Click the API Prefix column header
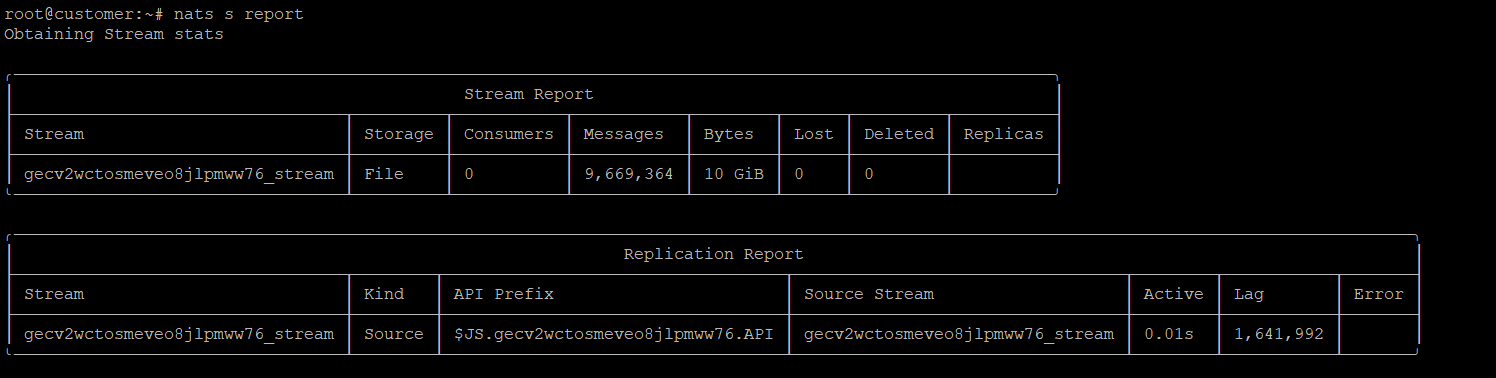The image size is (1496, 378). 504,294
